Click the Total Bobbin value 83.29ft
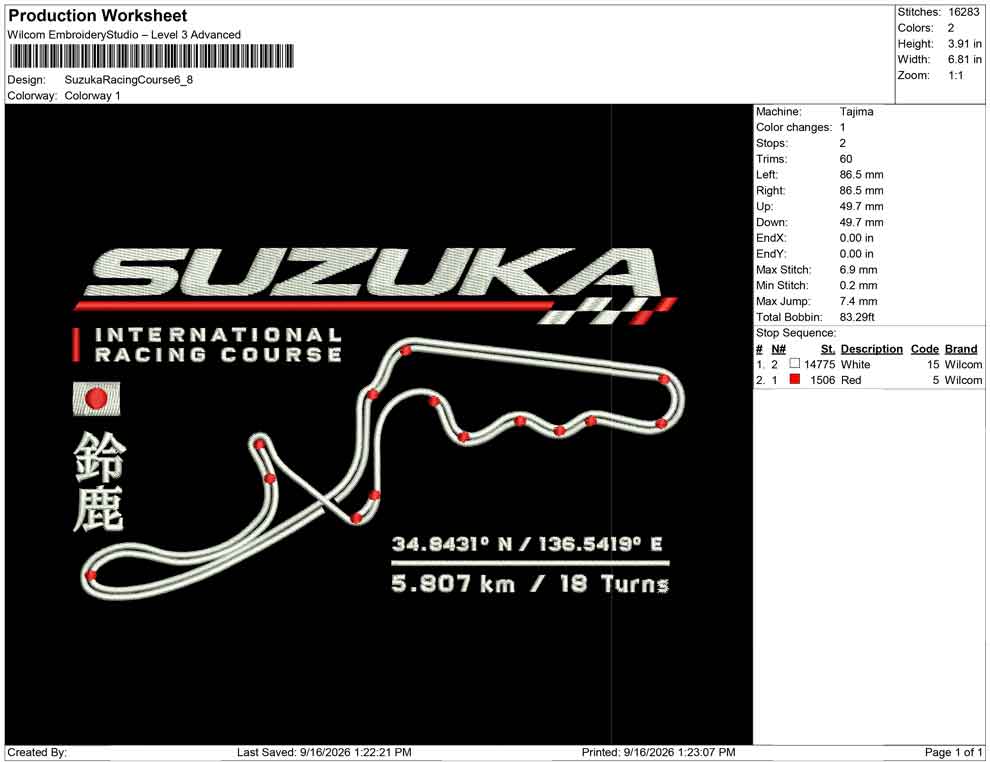Screen dimensions: 990x762 [857, 317]
